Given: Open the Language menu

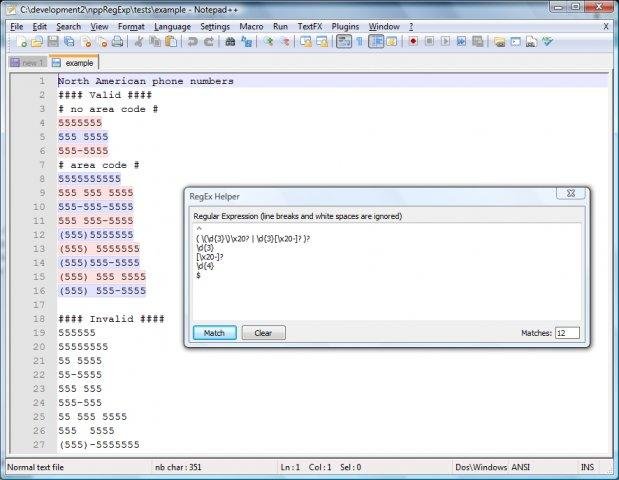Looking at the screenshot, I should click(172, 26).
